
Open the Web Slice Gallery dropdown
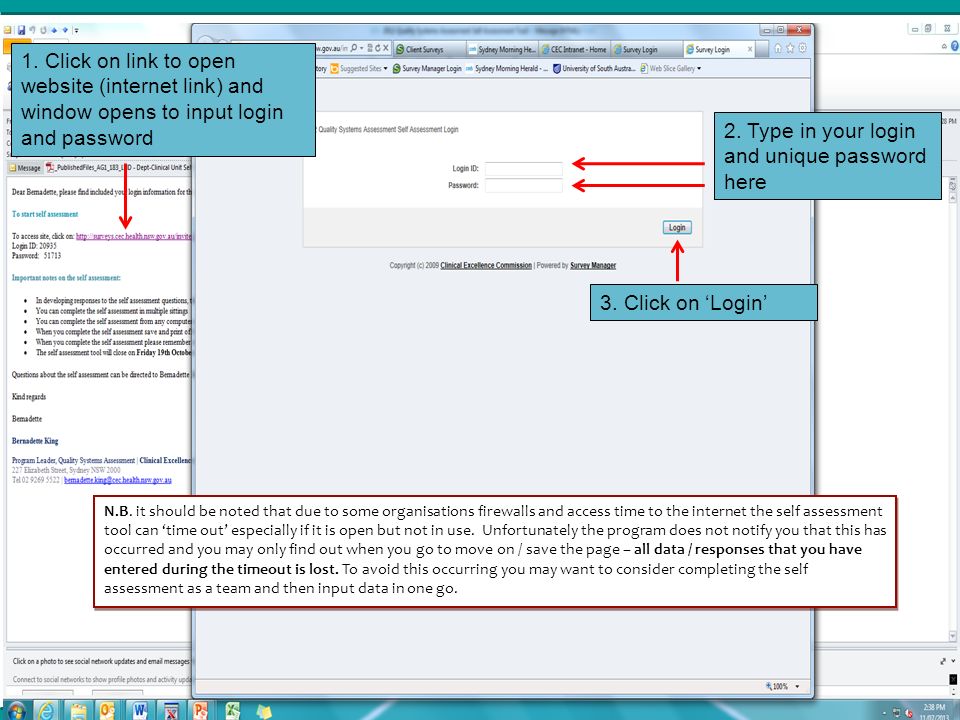pos(671,69)
